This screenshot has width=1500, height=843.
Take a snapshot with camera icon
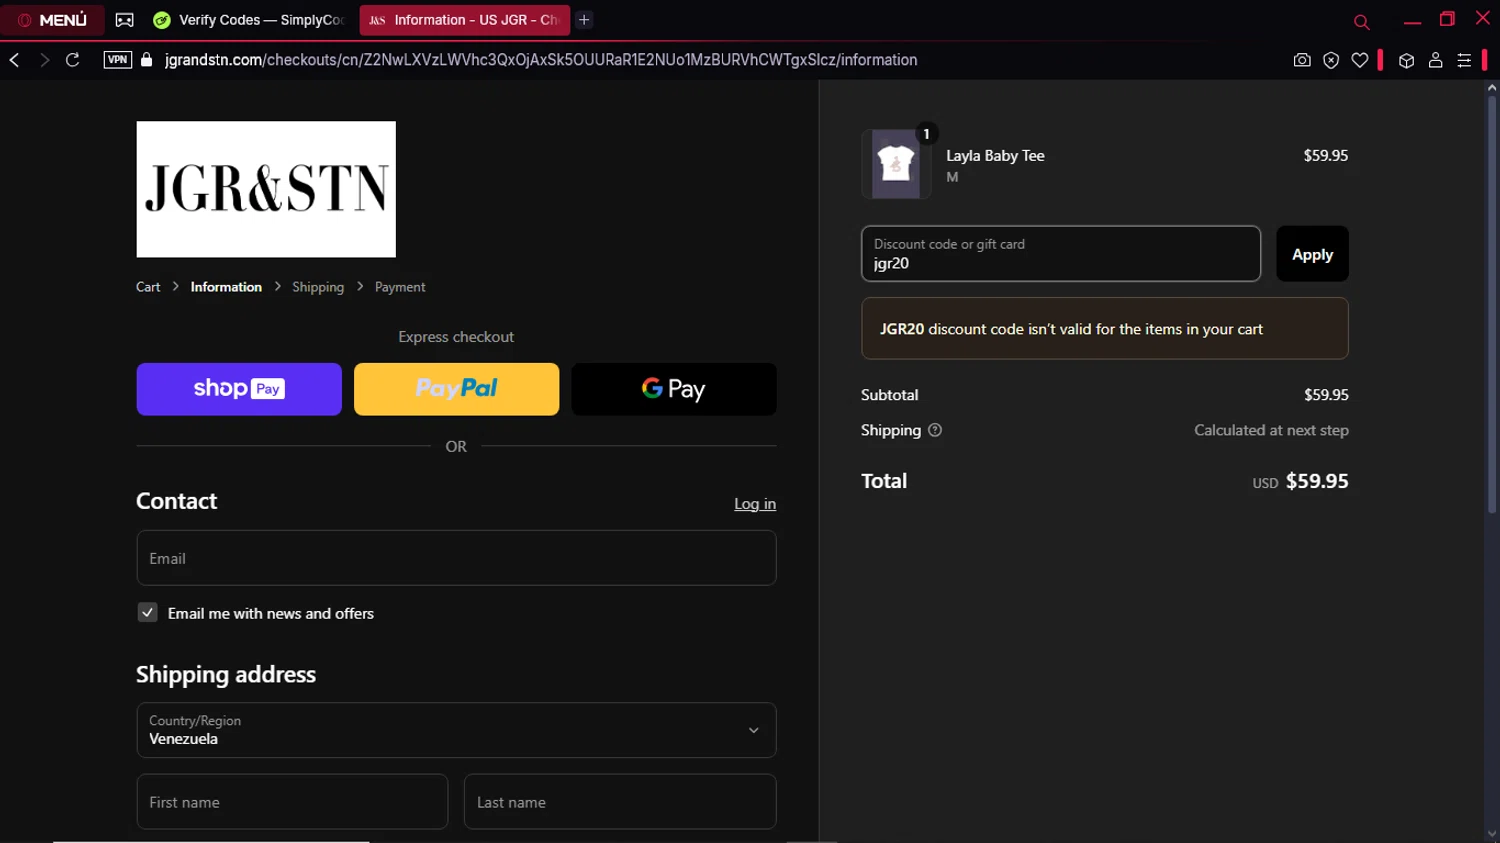[1302, 60]
